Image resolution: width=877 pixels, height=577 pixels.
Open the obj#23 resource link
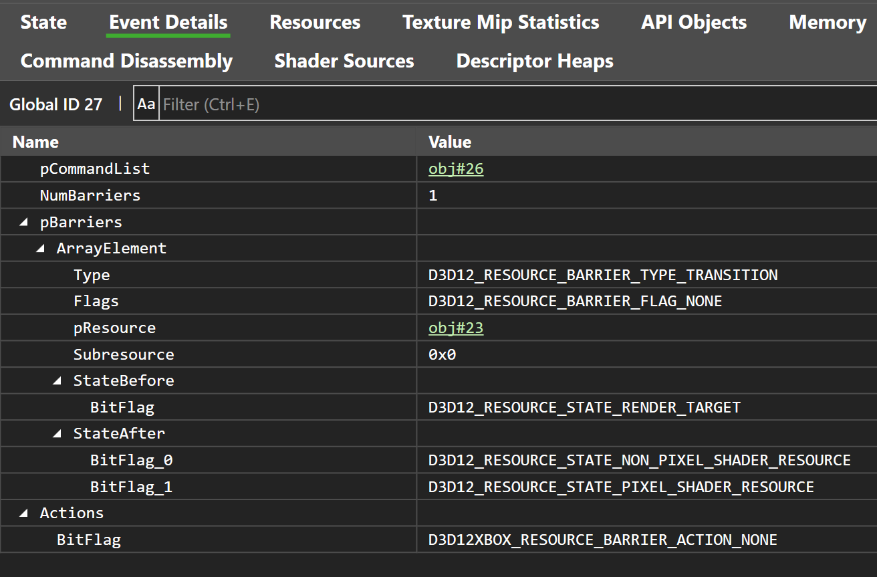[456, 328]
